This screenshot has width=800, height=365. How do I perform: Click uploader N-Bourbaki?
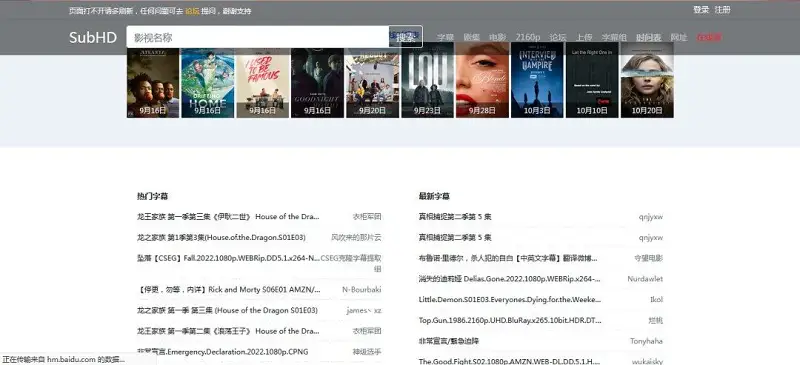click(x=362, y=289)
